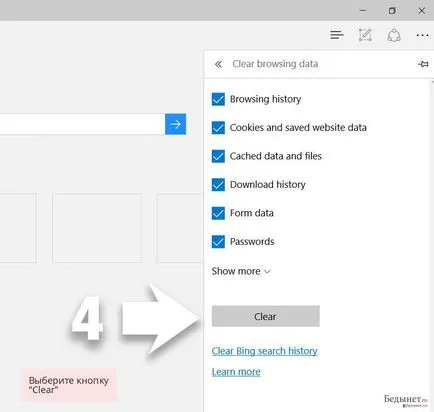434x412 pixels.
Task: Toggle the Passwords checkbox
Action: coord(218,242)
